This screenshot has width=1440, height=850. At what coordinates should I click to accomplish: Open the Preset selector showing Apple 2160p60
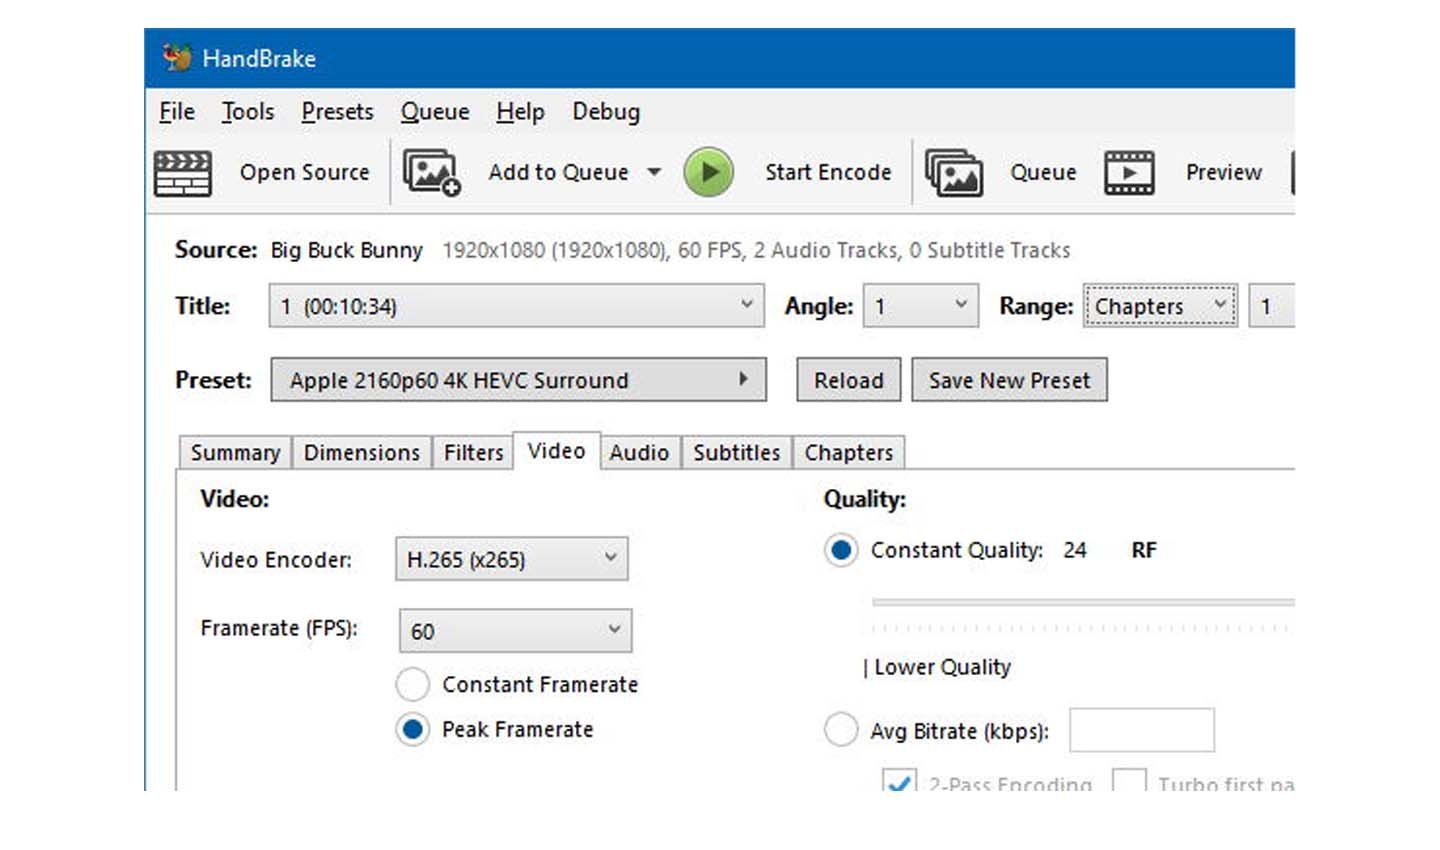click(x=518, y=380)
